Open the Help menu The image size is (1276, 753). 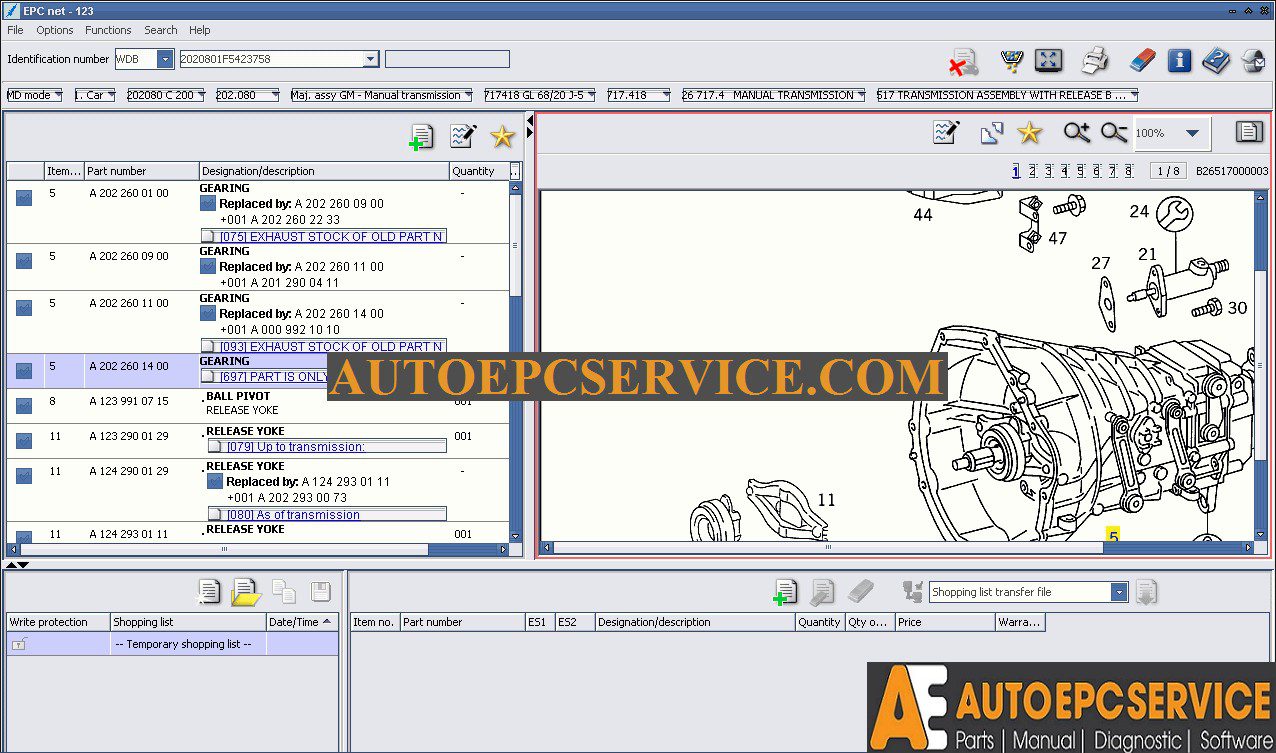[x=200, y=30]
